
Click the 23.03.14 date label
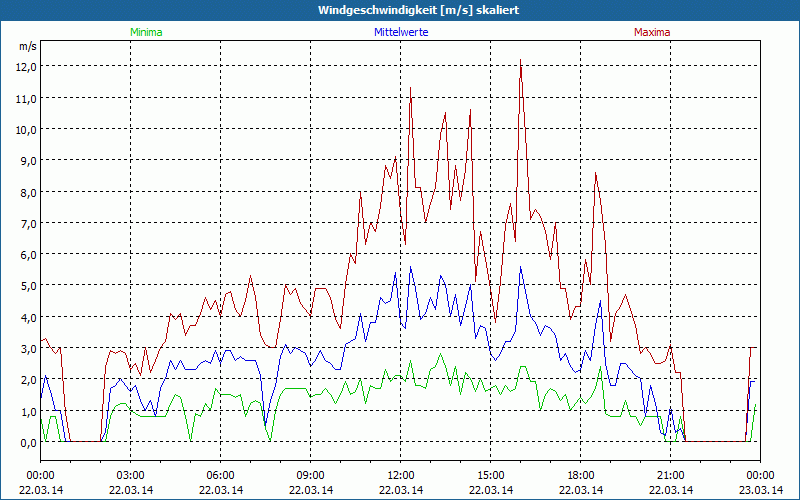pyautogui.click(x=761, y=490)
